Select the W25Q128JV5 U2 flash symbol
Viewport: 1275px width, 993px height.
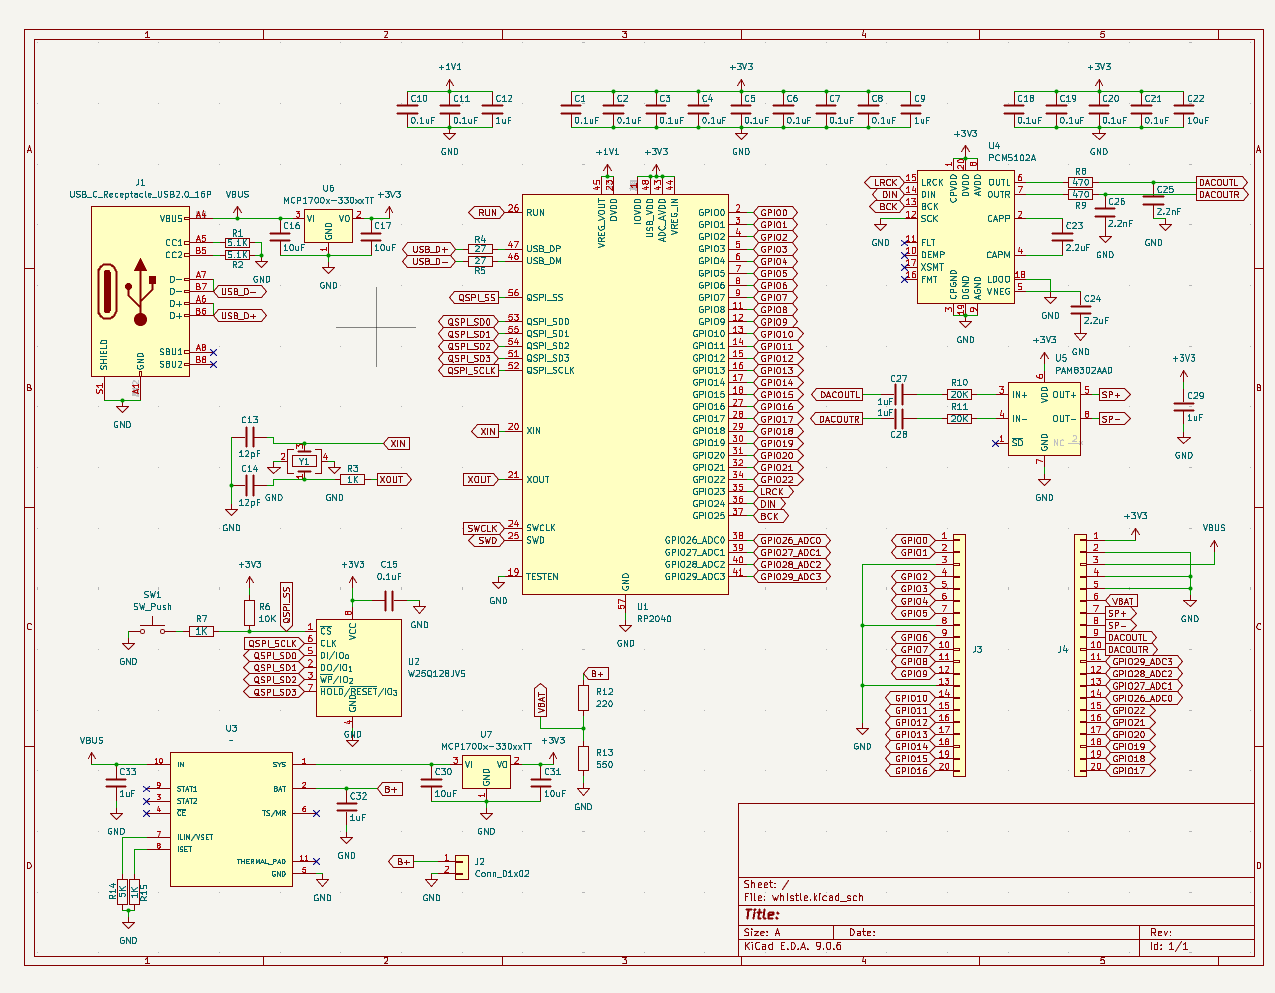(358, 667)
